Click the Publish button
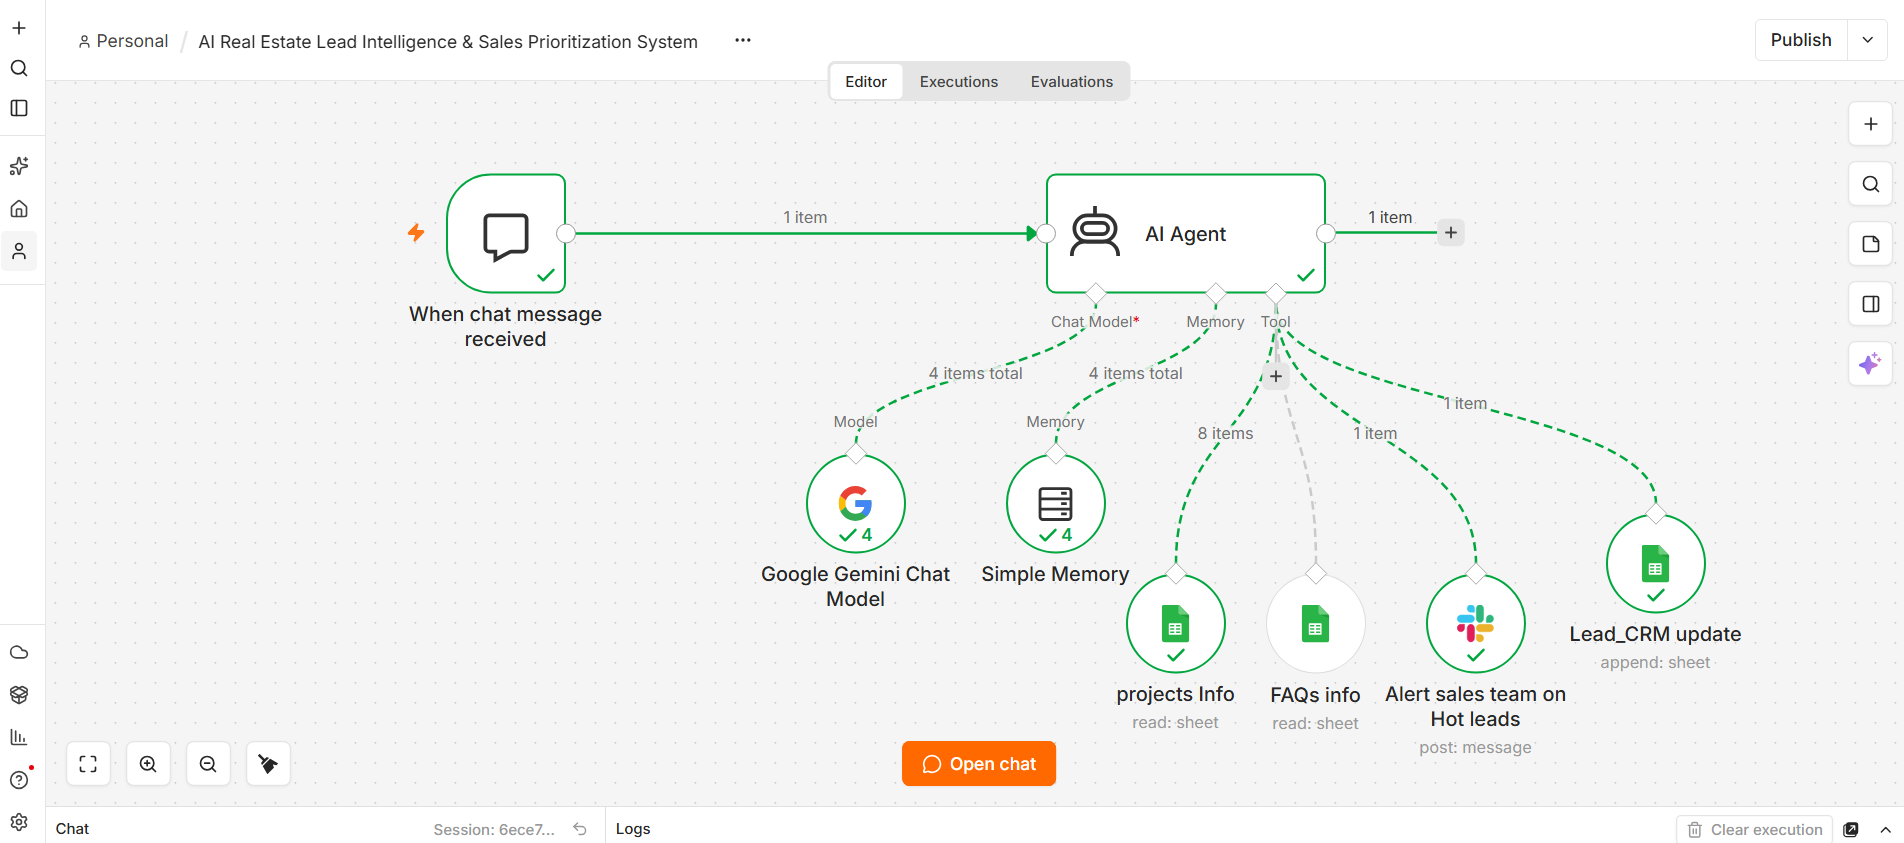1904x843 pixels. coord(1801,40)
